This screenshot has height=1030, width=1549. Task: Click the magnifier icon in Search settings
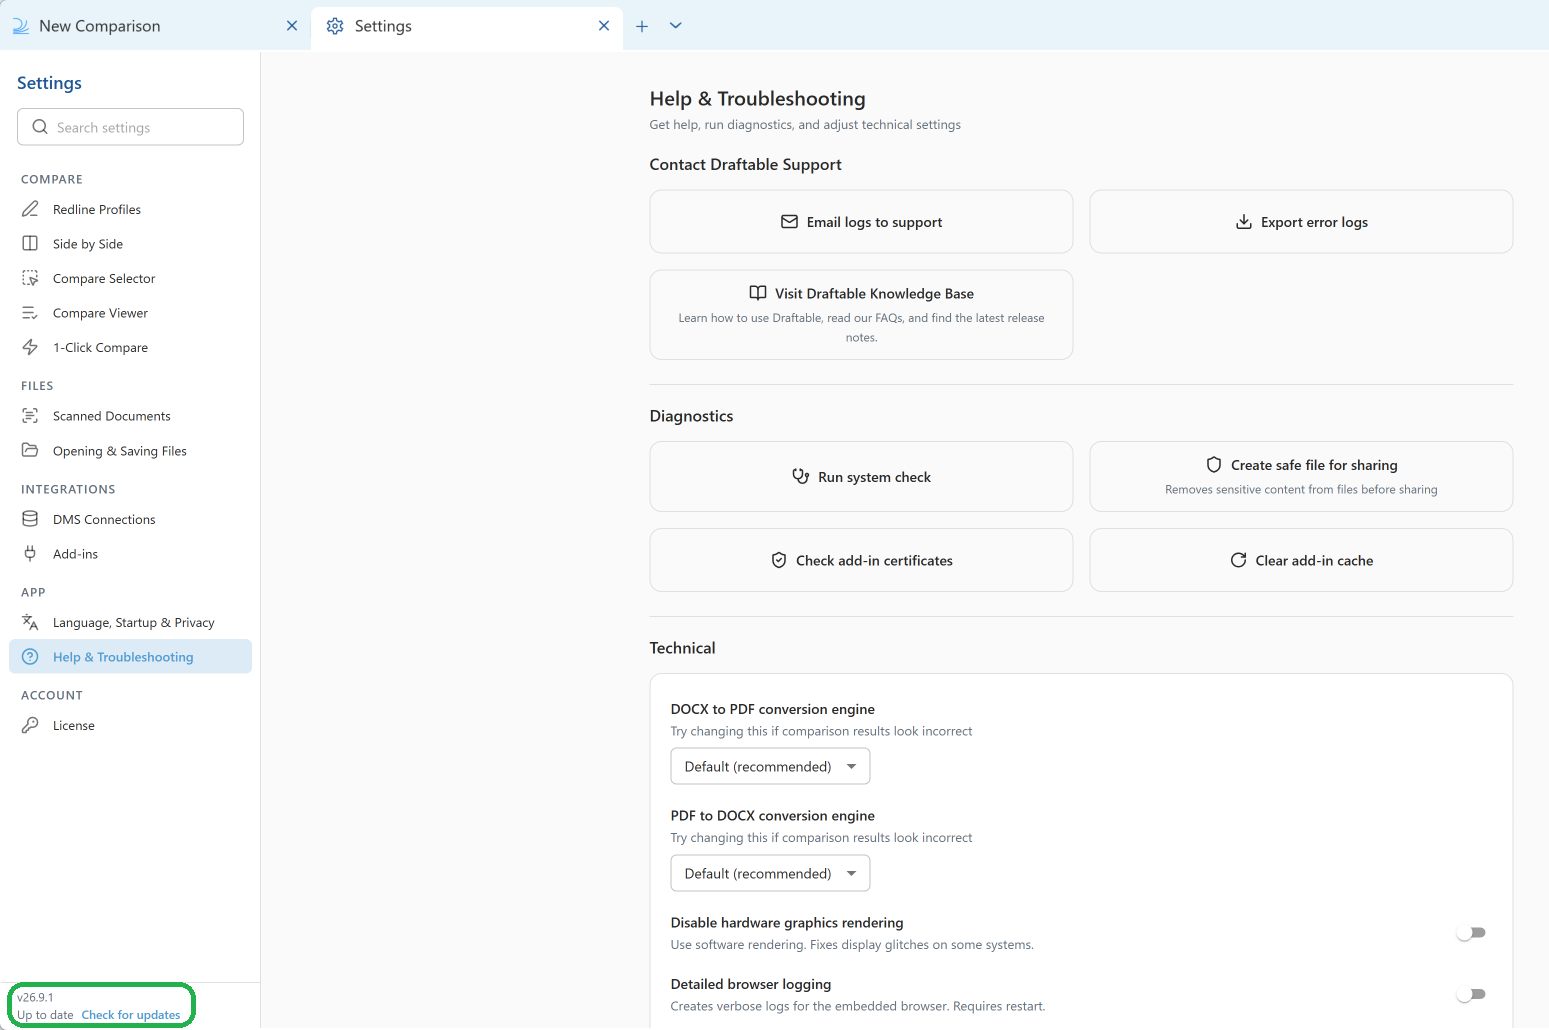[x=40, y=127]
